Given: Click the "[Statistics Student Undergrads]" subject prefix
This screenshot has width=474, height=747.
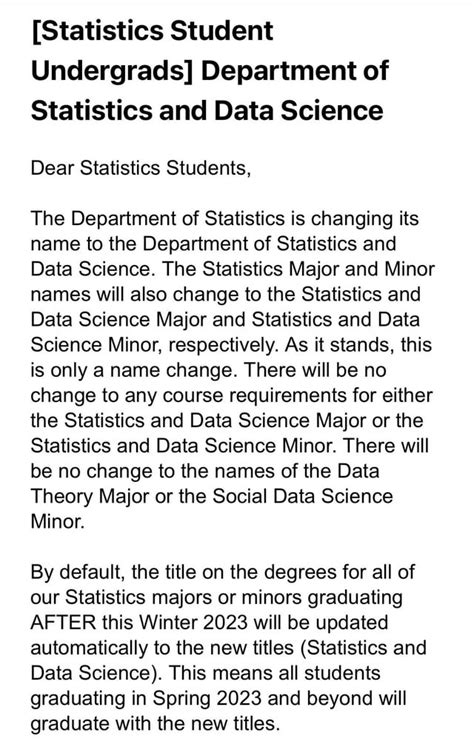Looking at the screenshot, I should click(152, 51).
